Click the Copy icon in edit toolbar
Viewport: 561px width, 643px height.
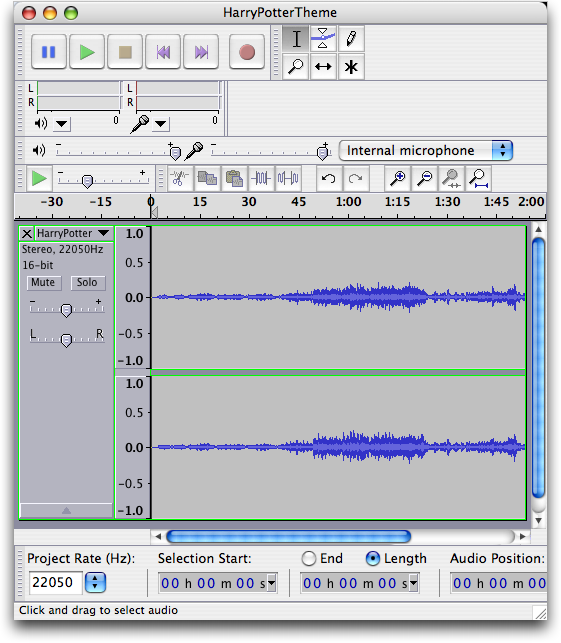(207, 178)
